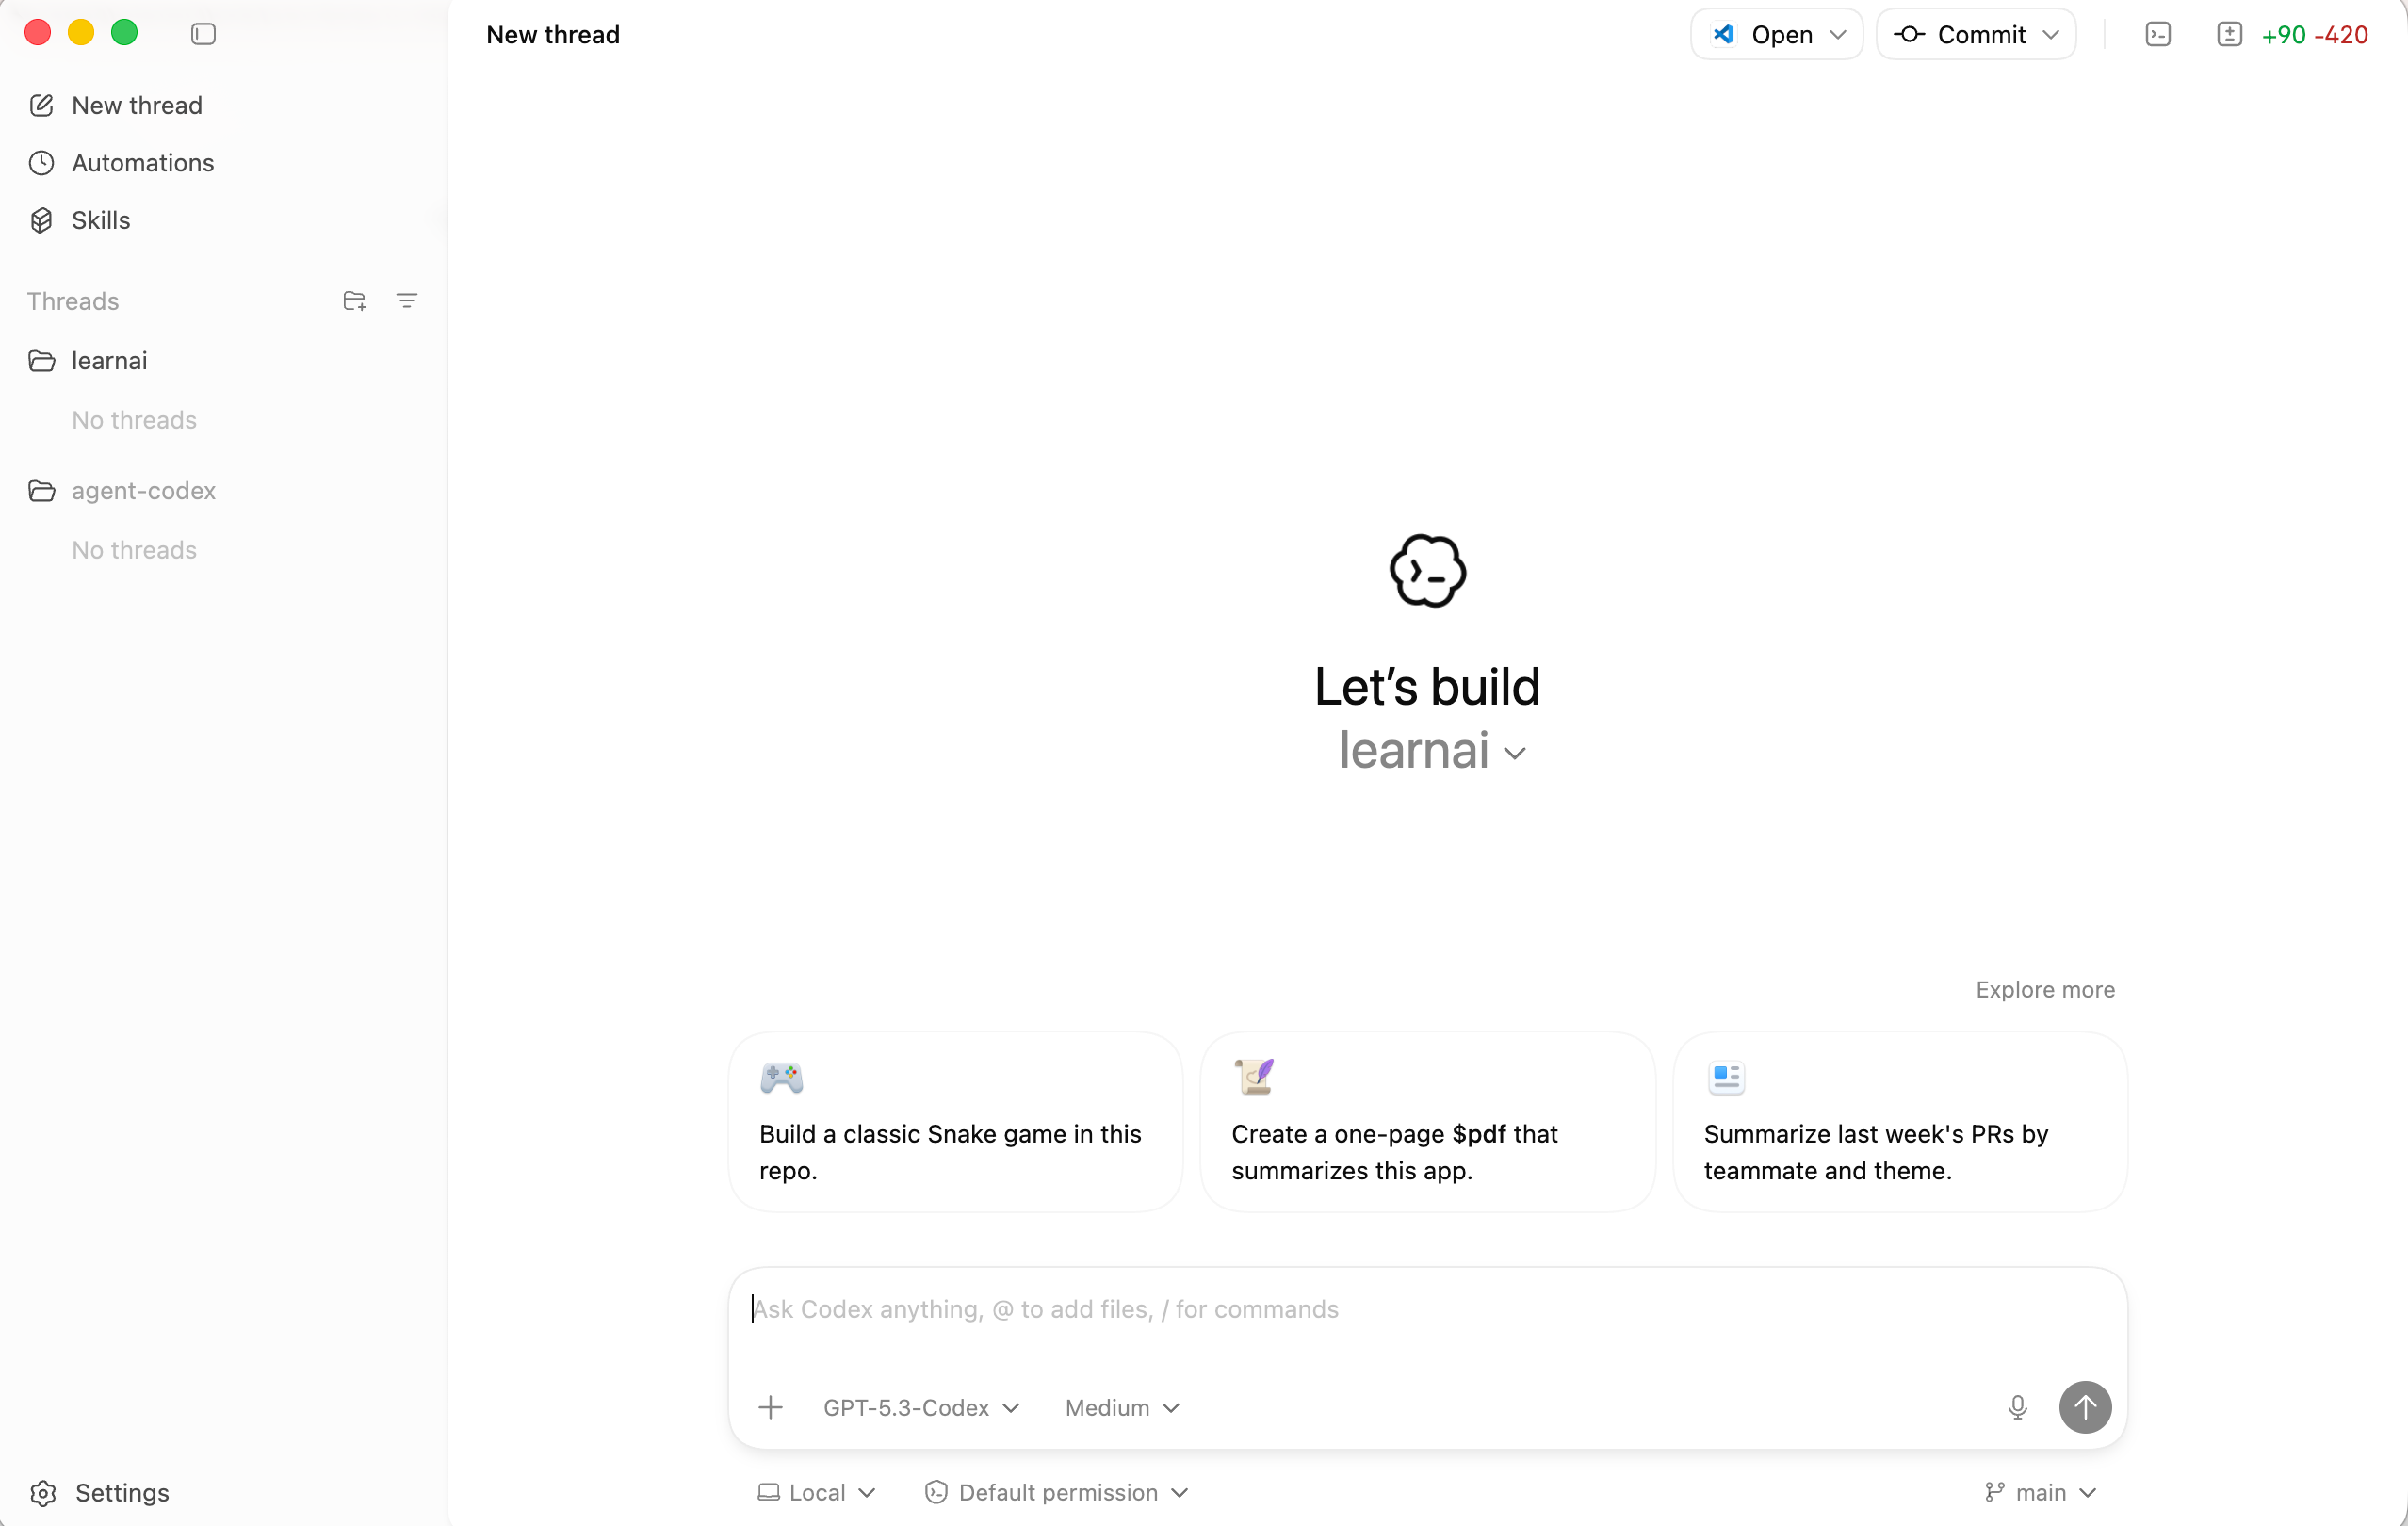The image size is (2408, 1526).
Task: Click the Explore more link
Action: tap(2044, 989)
